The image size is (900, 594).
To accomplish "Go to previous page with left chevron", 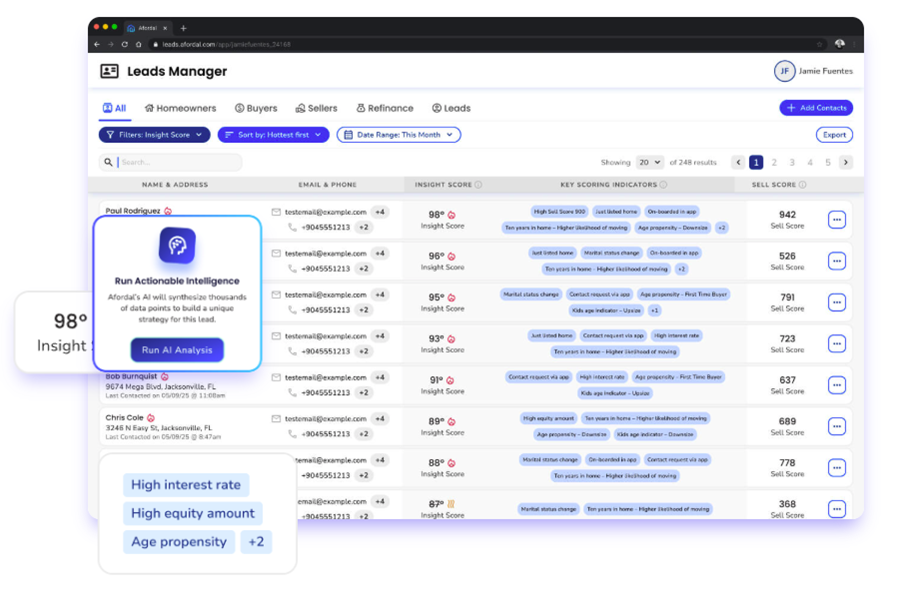I will [x=738, y=162].
